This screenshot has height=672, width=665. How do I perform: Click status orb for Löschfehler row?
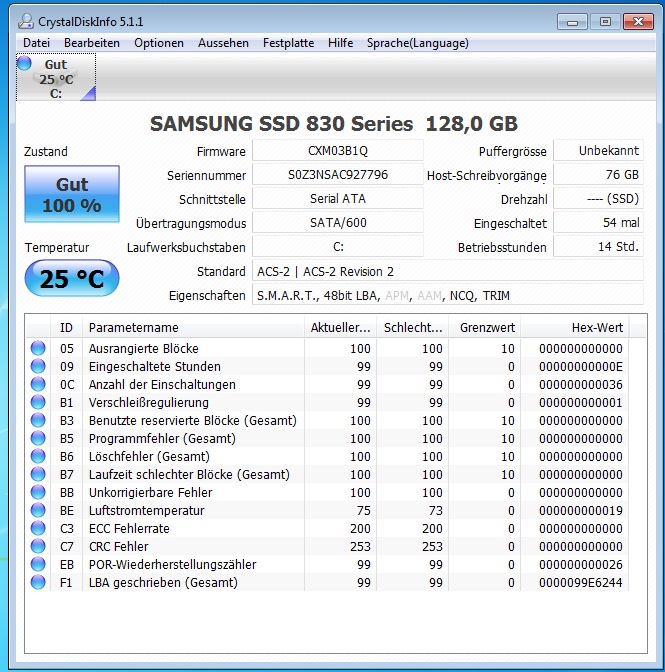[x=38, y=456]
